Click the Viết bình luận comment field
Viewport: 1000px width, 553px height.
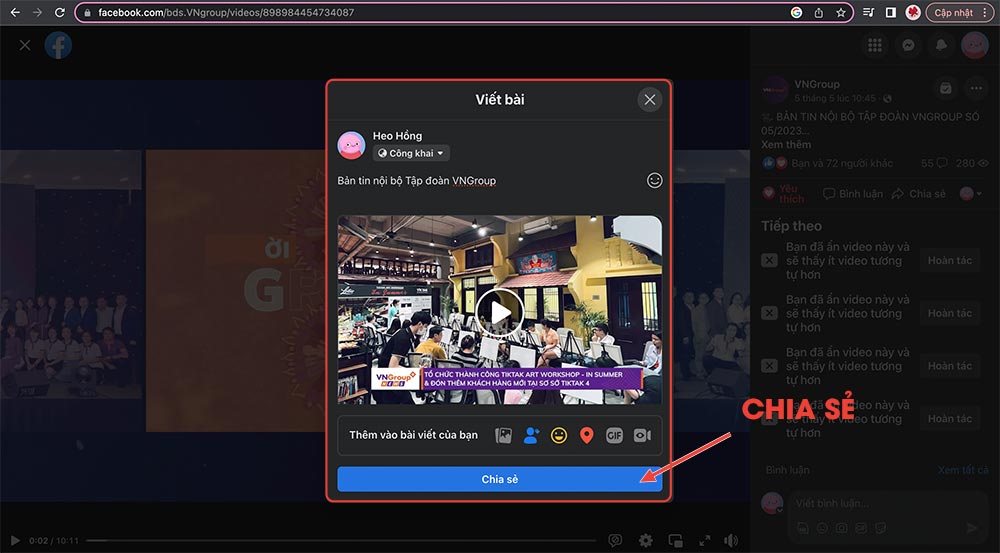pyautogui.click(x=886, y=503)
